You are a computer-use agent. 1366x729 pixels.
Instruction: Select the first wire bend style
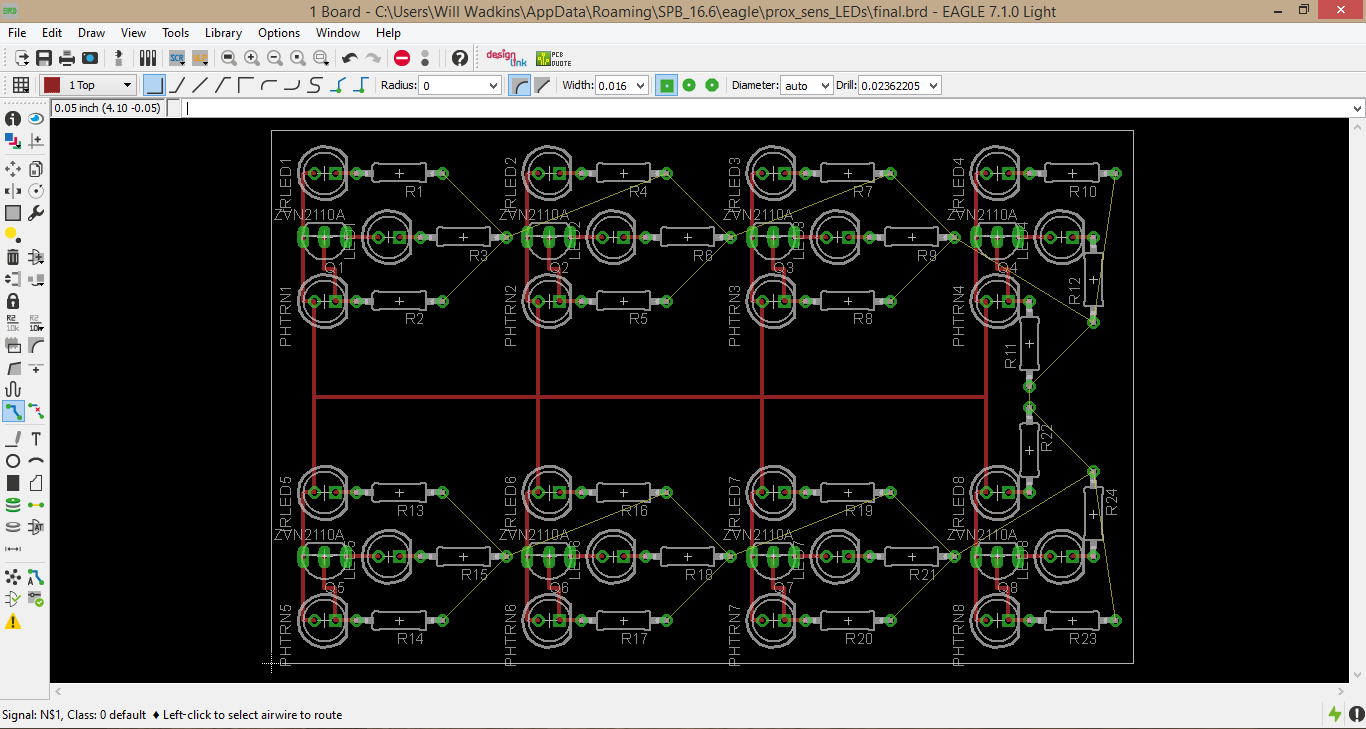click(152, 85)
